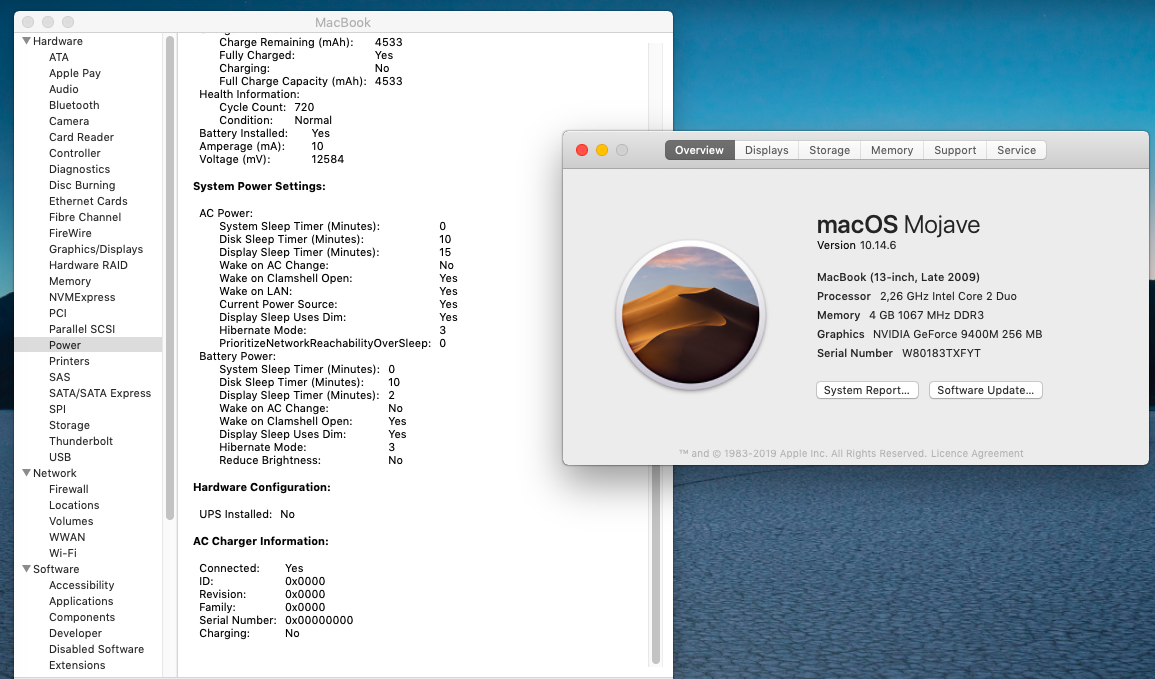Click the serial number W80183TXFYT
Screen dimensions: 1155x679
coord(941,353)
